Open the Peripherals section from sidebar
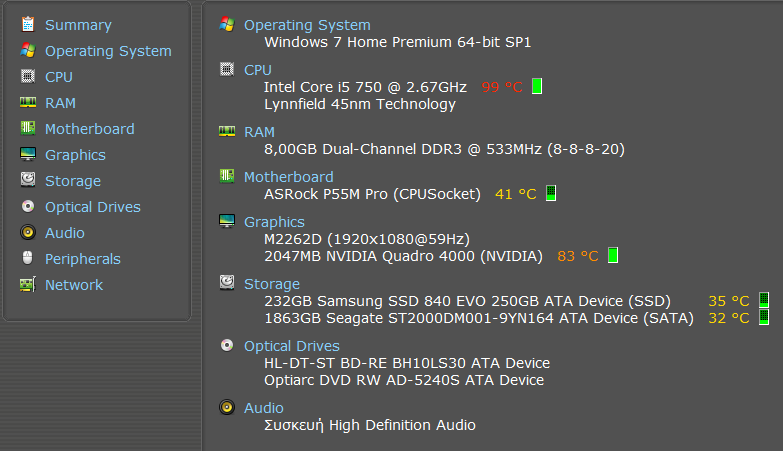Image resolution: width=783 pixels, height=451 pixels. (x=83, y=259)
